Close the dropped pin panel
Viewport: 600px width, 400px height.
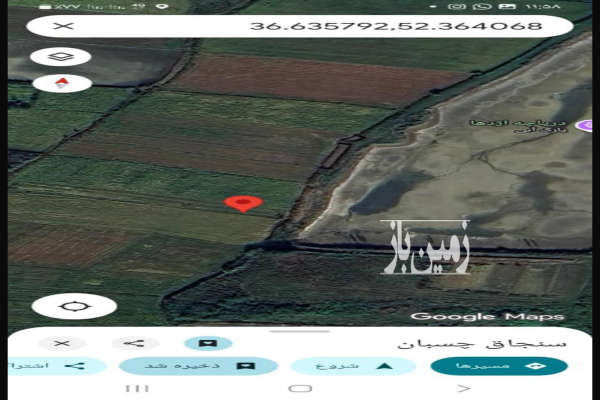(x=61, y=343)
